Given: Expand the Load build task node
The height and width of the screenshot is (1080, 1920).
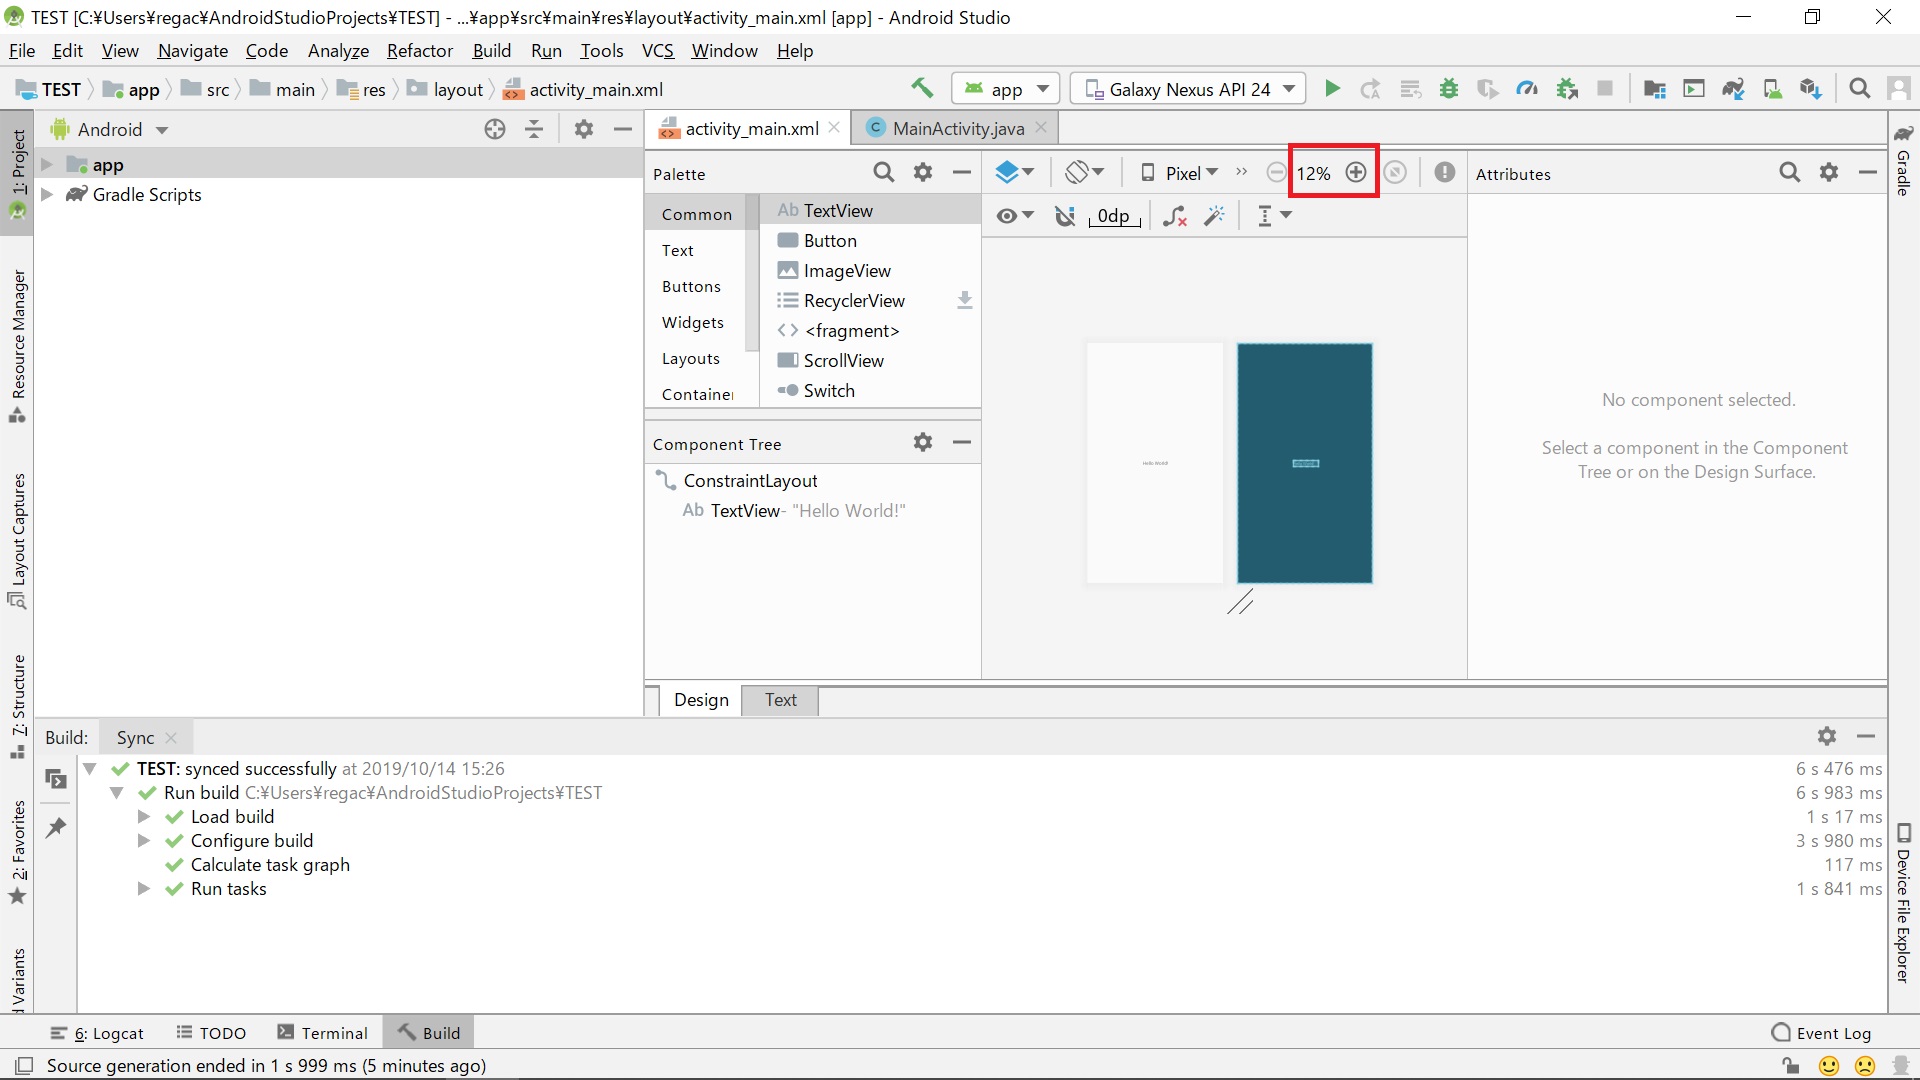Looking at the screenshot, I should pos(144,816).
